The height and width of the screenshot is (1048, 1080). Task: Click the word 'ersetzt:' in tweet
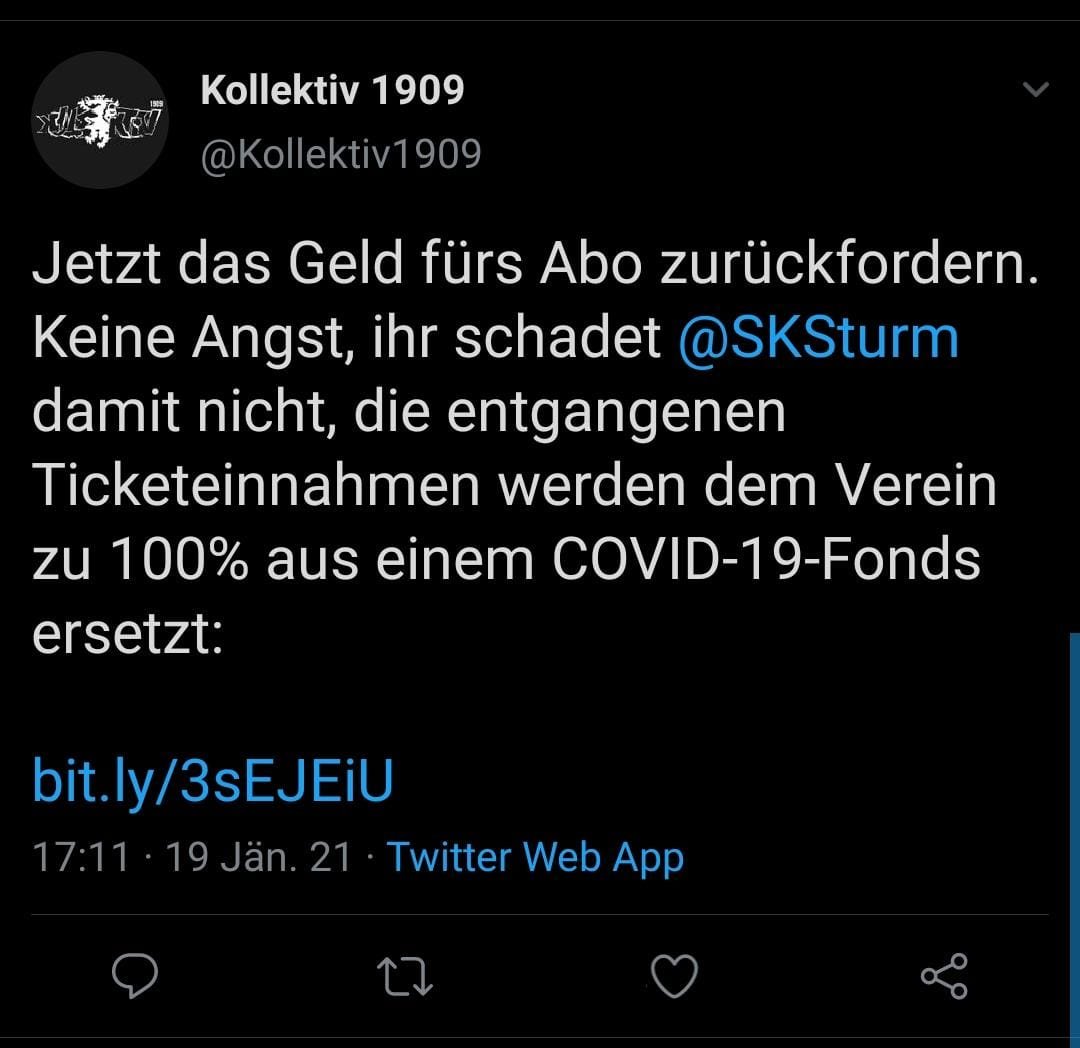(x=128, y=633)
